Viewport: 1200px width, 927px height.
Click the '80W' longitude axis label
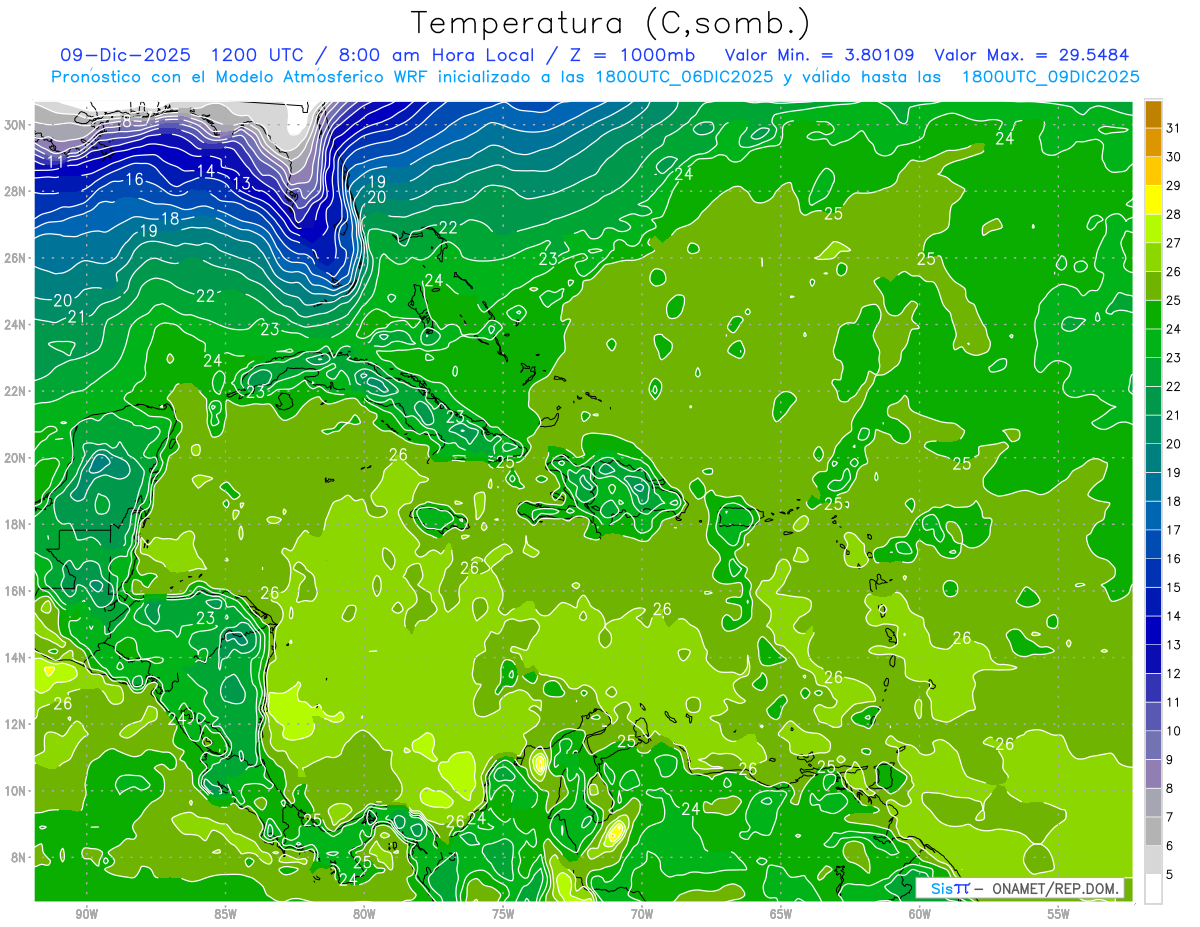point(364,914)
